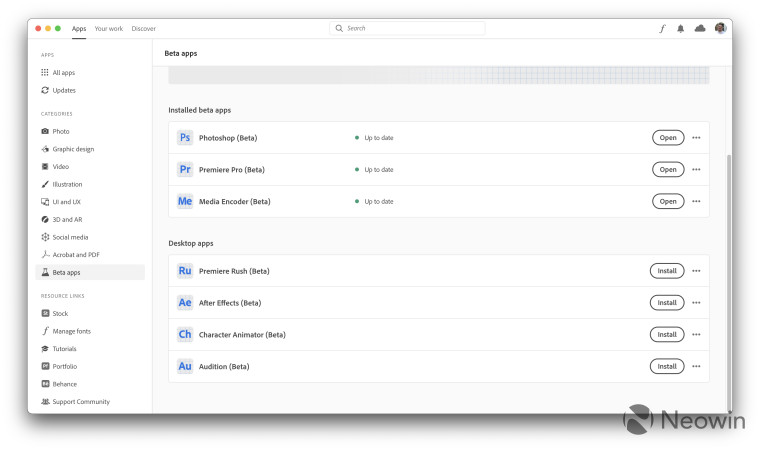Click Premiere Pro (Beta) Up to date status

[x=374, y=169]
